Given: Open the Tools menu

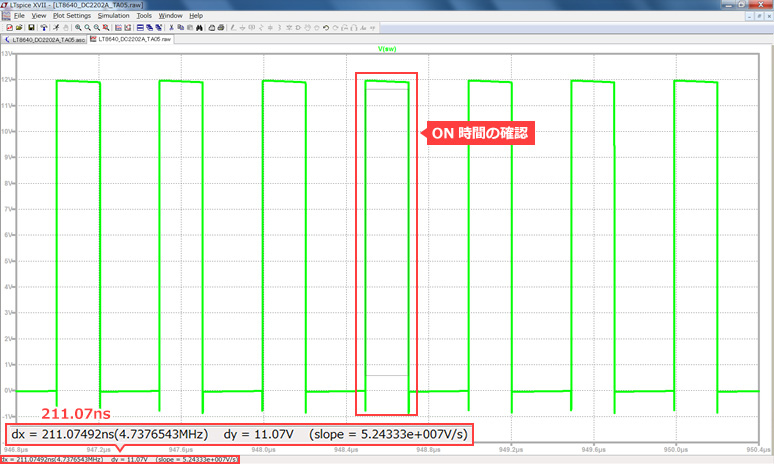Looking at the screenshot, I should point(144,16).
